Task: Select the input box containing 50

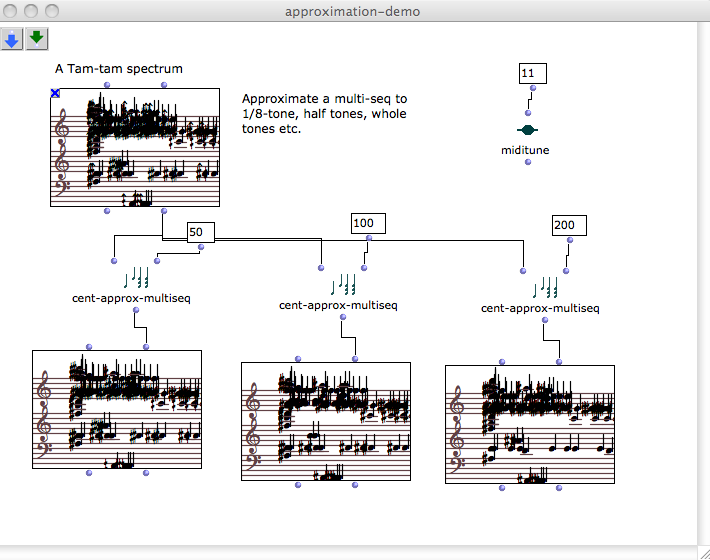Action: tap(197, 232)
